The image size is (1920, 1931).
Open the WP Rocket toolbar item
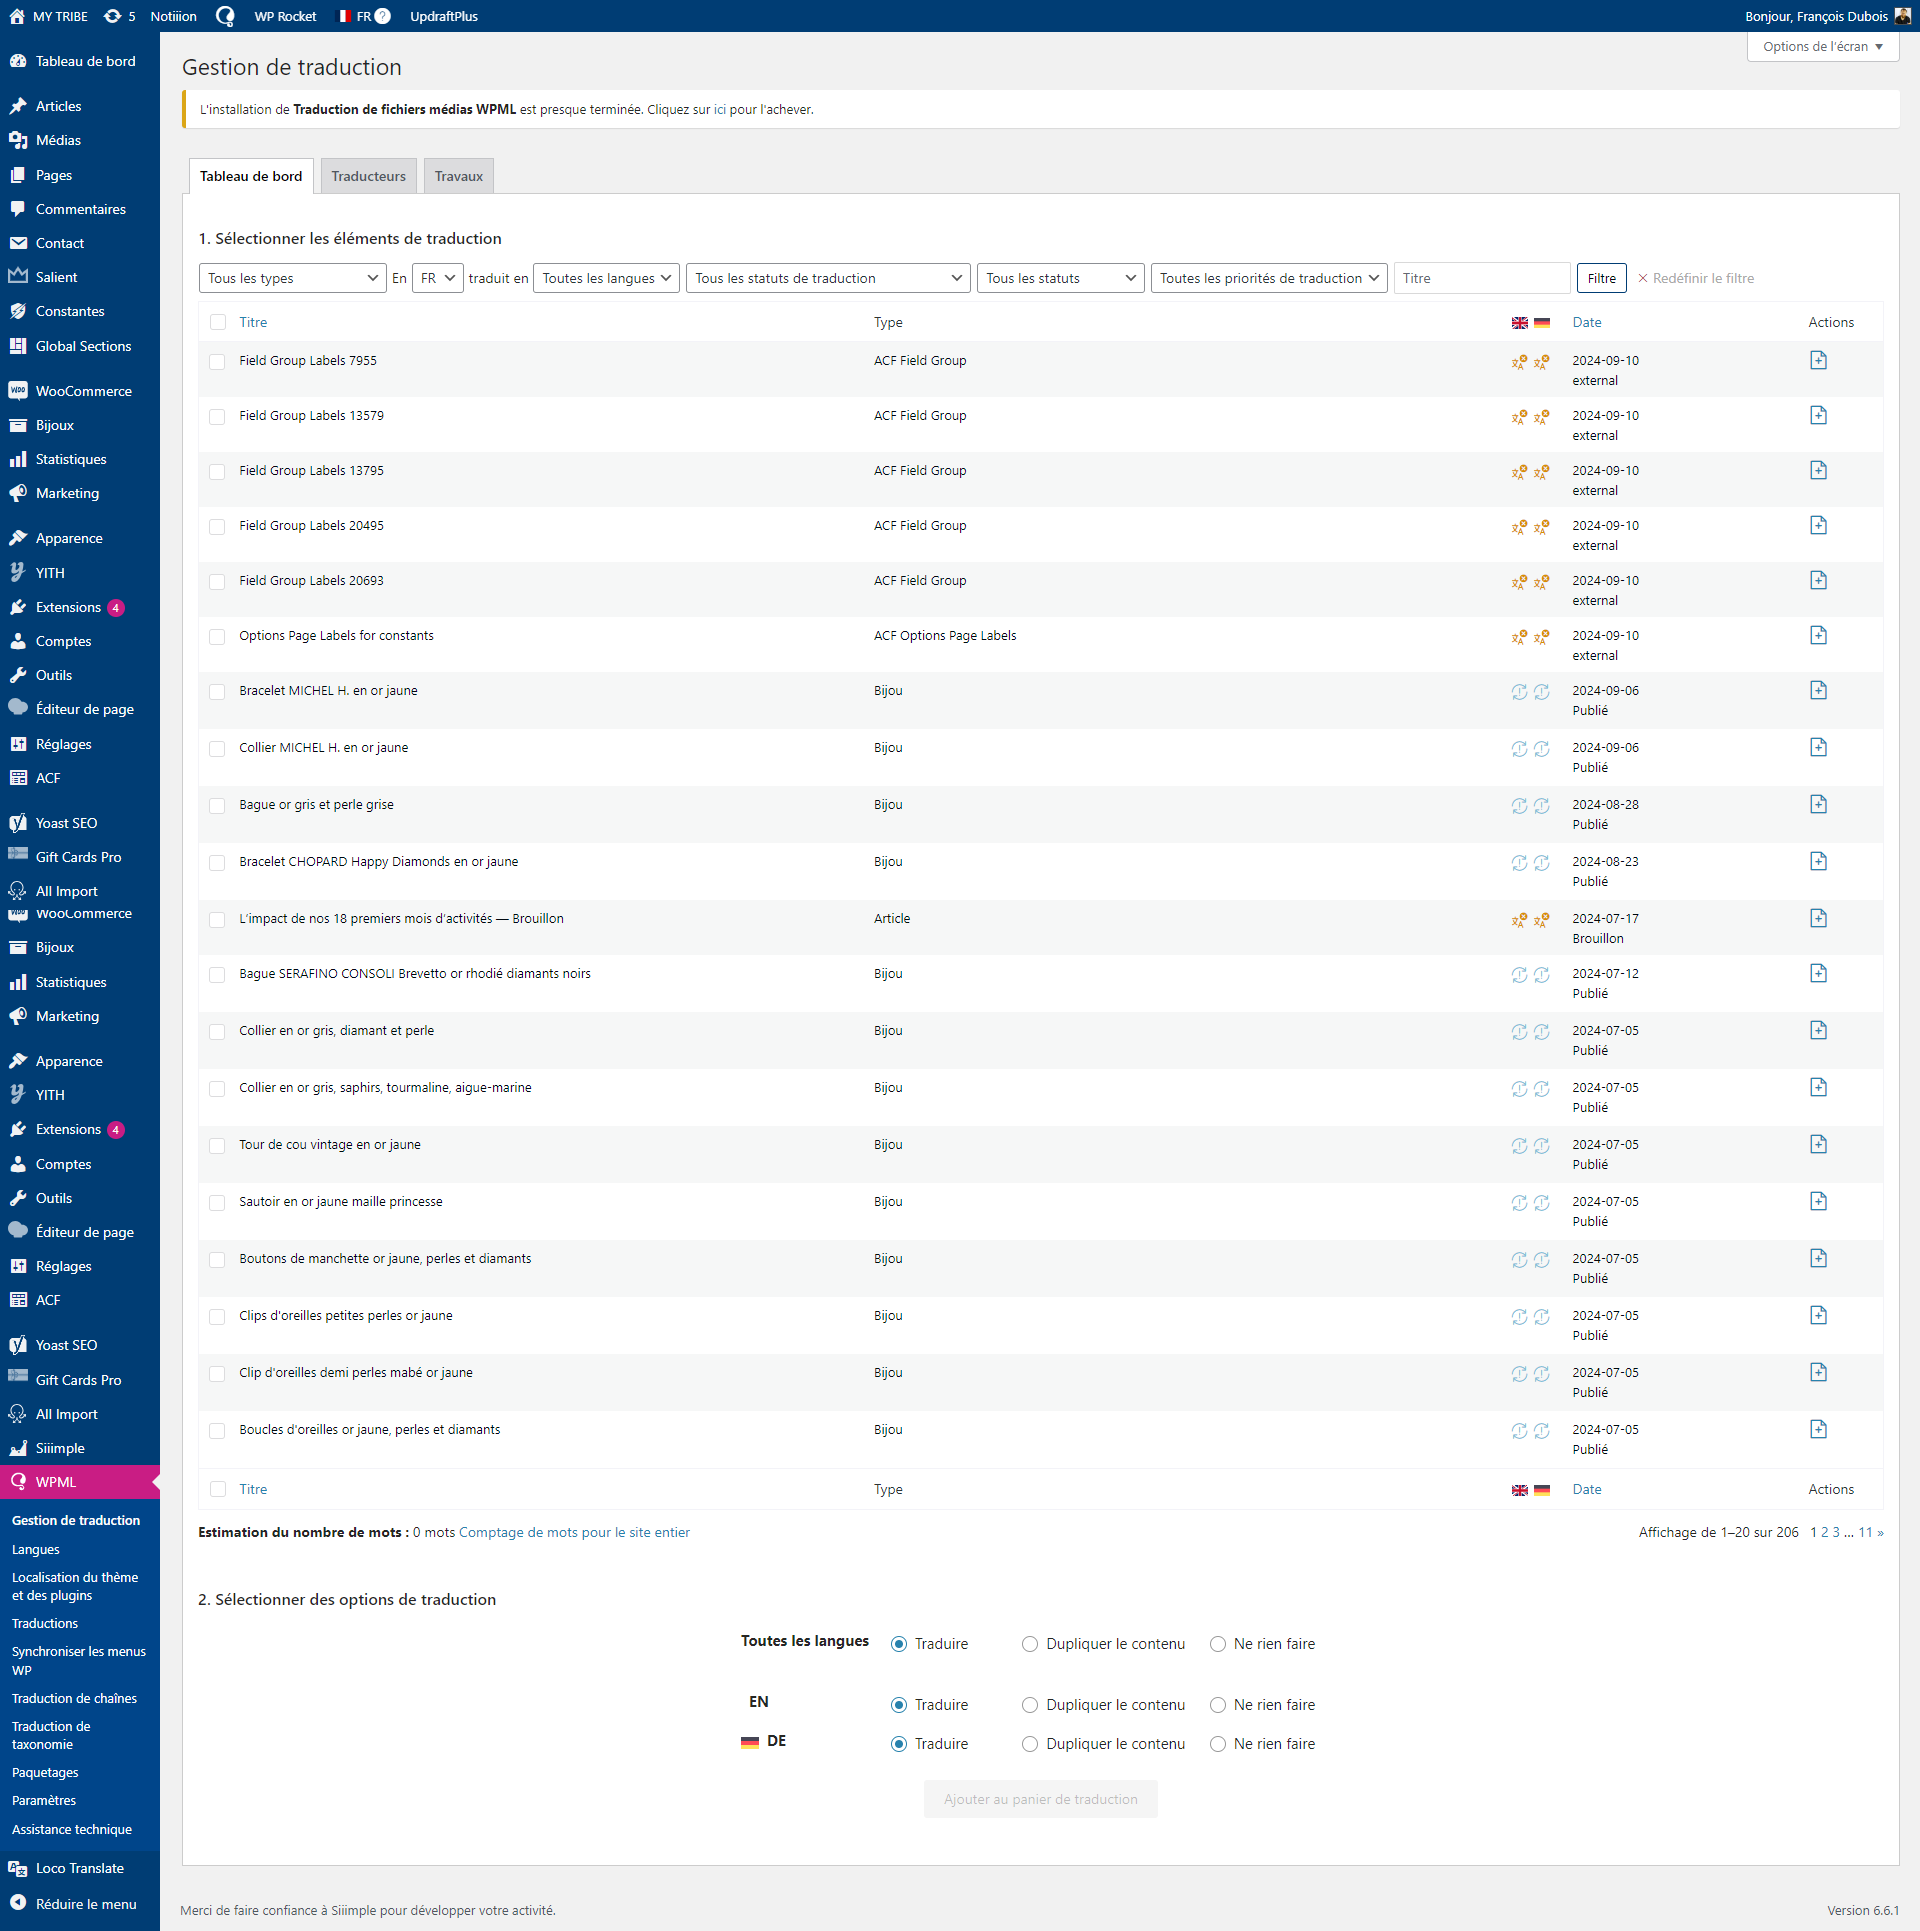pyautogui.click(x=285, y=16)
